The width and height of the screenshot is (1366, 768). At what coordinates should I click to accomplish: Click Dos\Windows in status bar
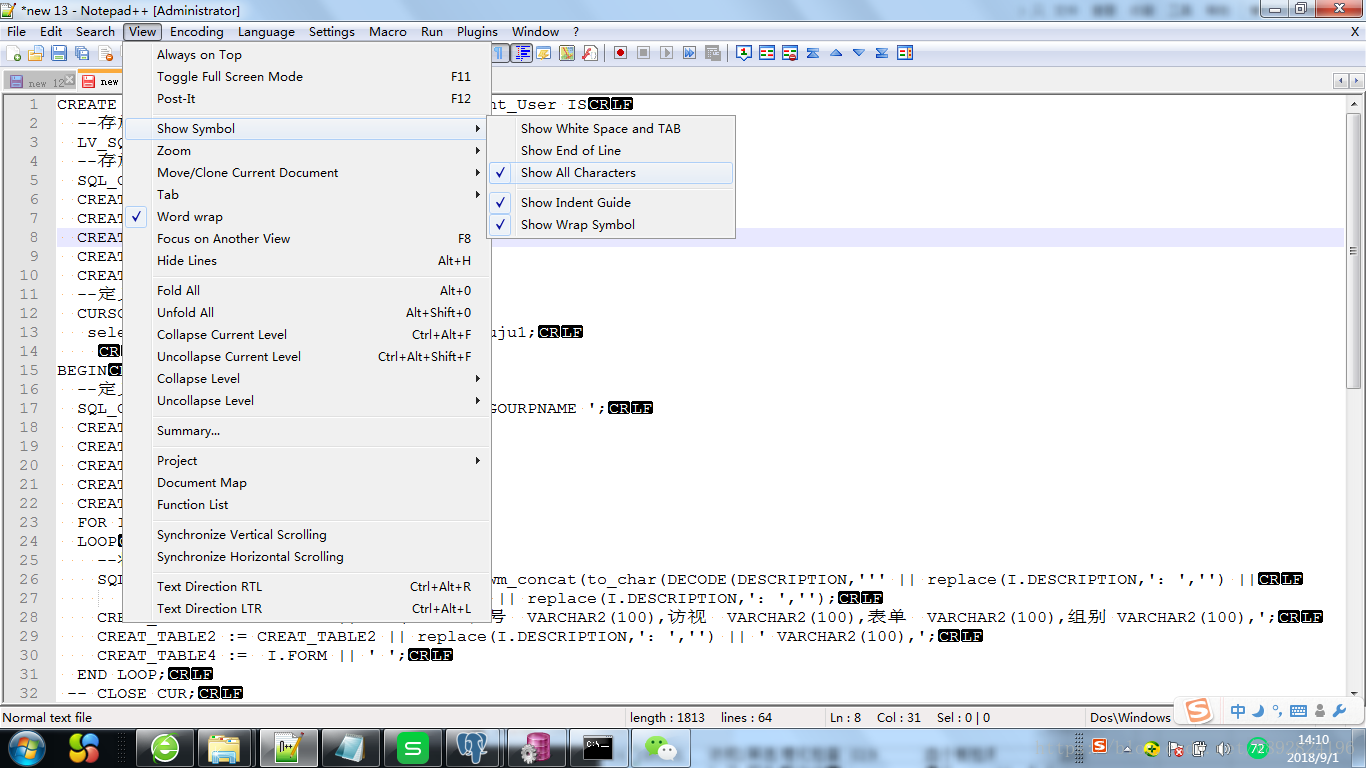(x=1130, y=717)
